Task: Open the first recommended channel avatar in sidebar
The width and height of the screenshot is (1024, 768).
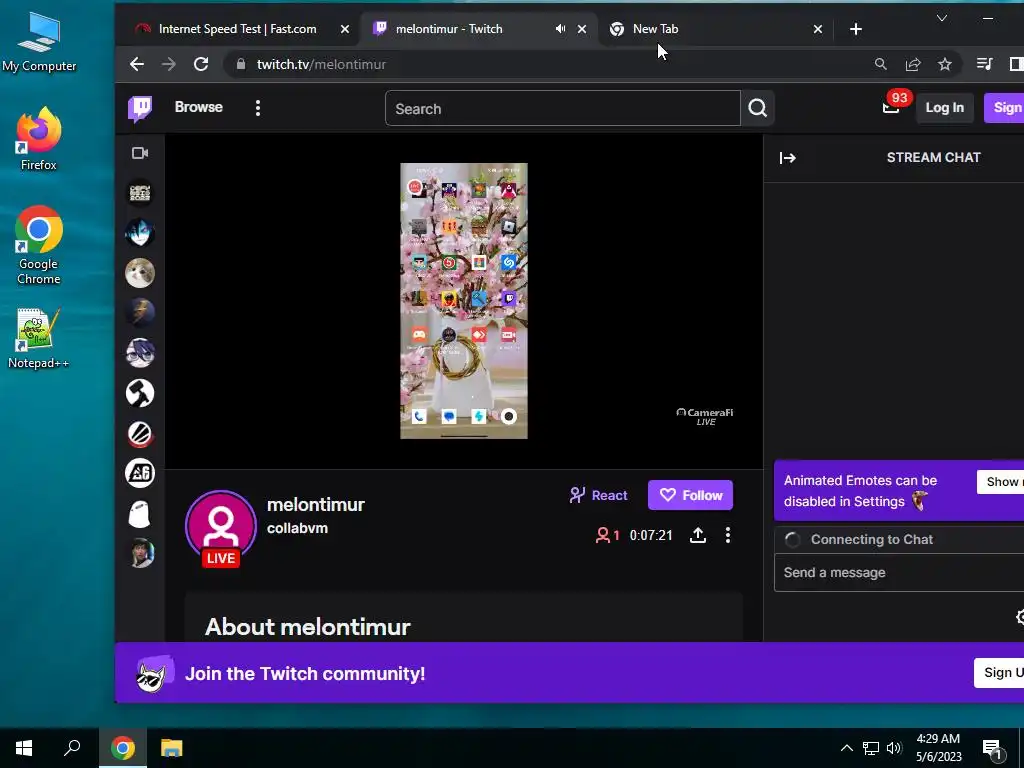Action: (x=140, y=193)
